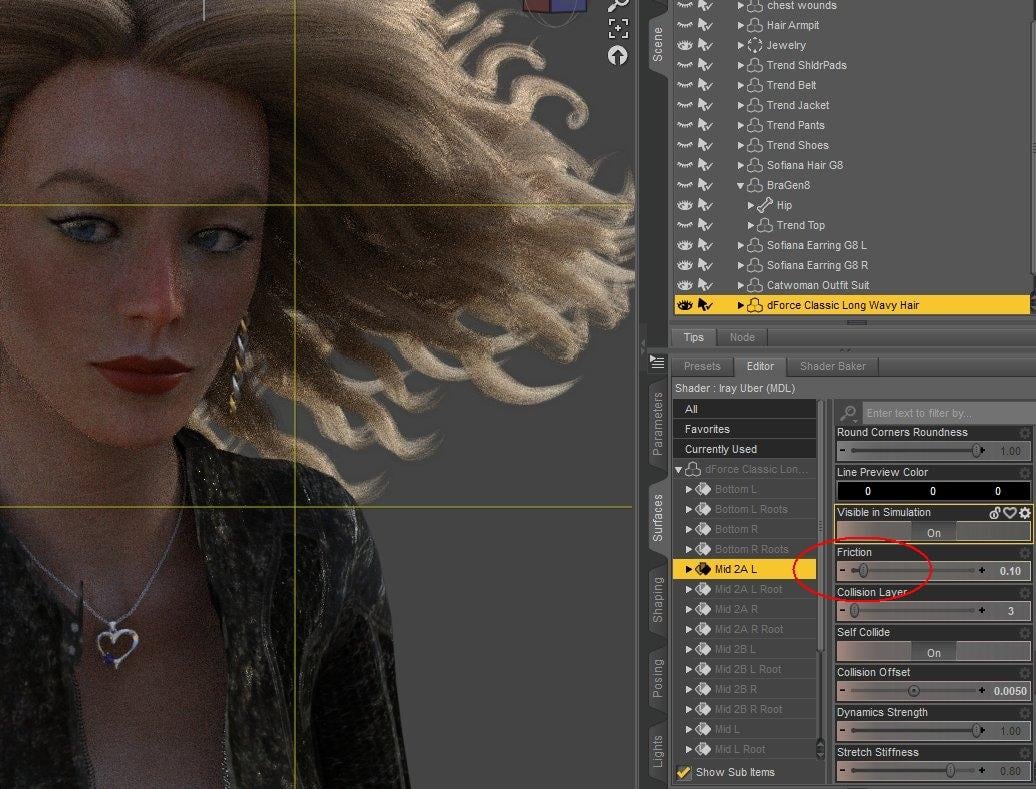
Task: Switch to the Editor tab
Action: point(760,366)
